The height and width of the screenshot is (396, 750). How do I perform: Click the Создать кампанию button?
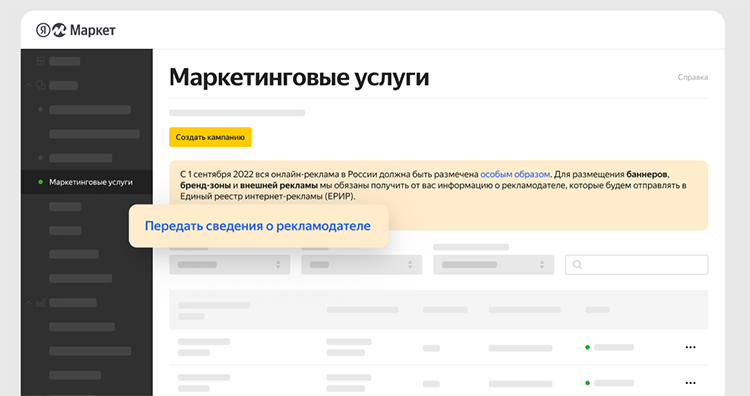point(210,137)
